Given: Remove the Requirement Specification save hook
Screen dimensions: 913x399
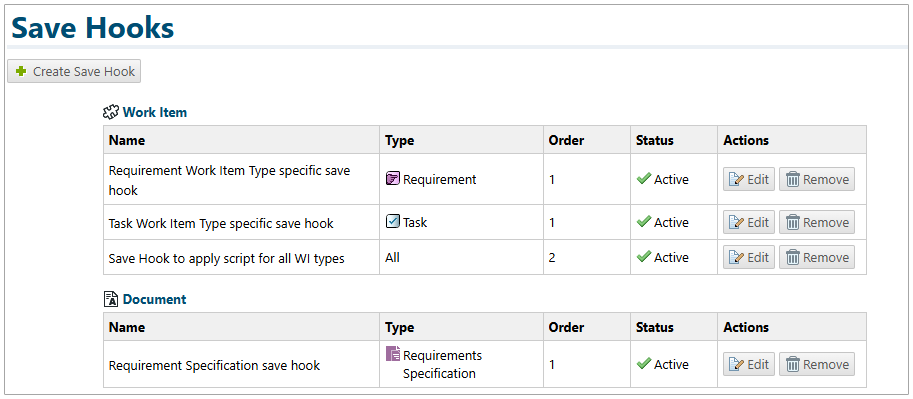Looking at the screenshot, I should point(817,364).
